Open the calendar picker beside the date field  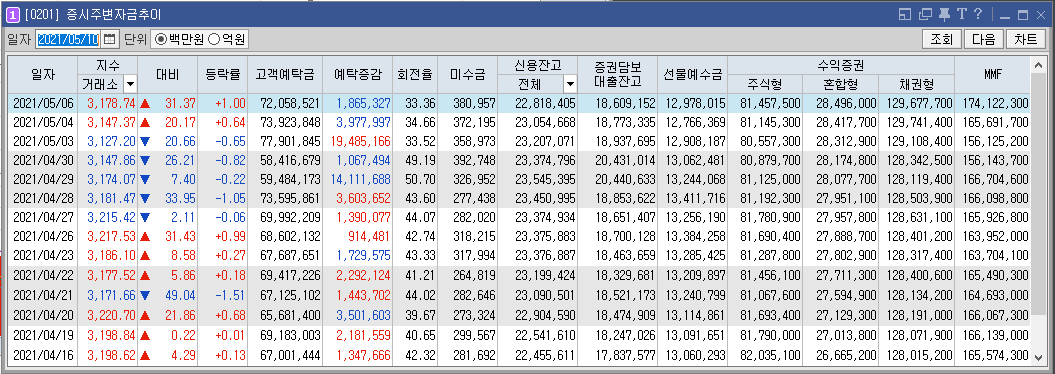point(110,39)
